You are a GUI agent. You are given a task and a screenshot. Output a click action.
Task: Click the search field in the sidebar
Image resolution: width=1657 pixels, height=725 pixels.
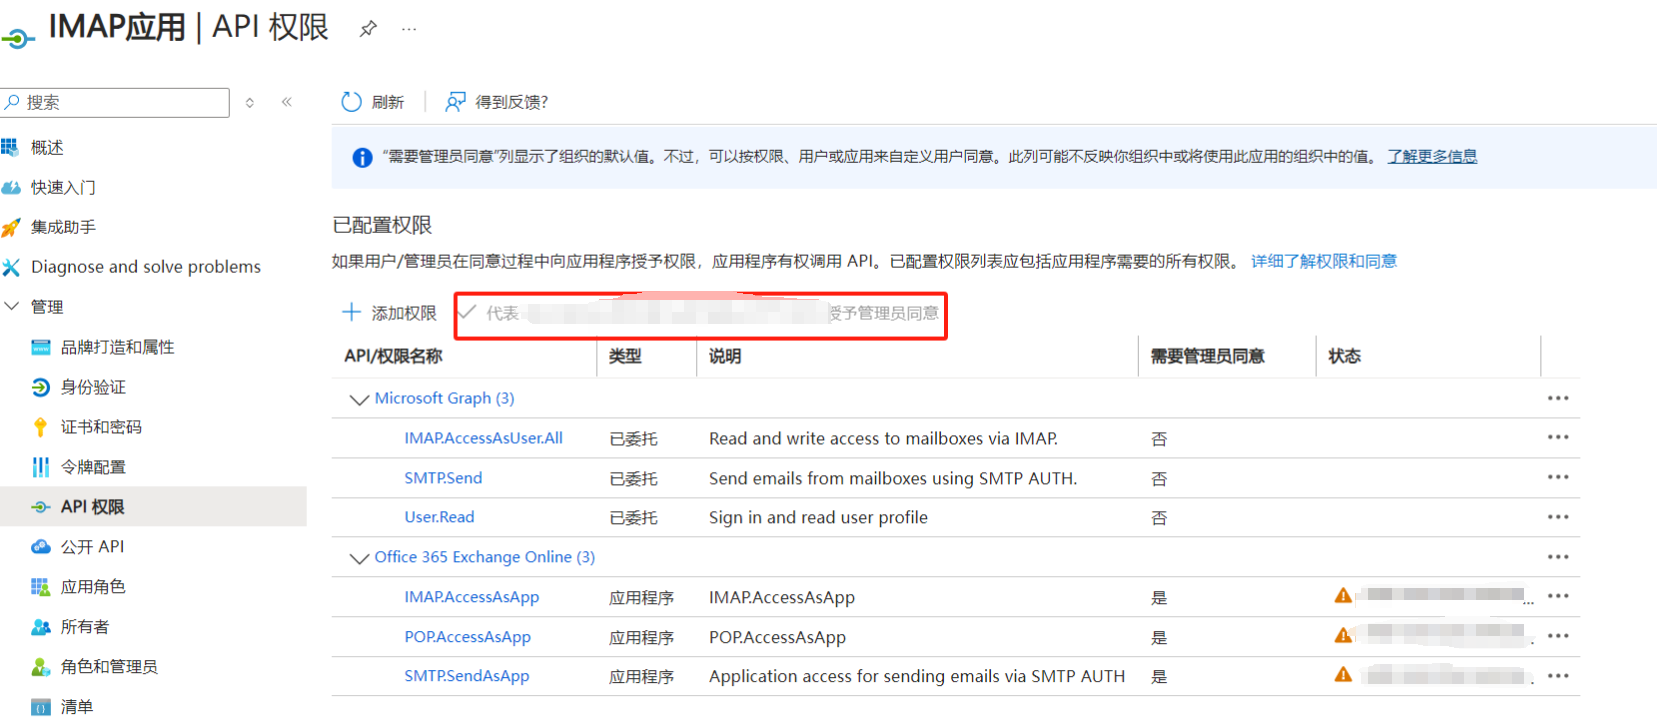point(115,102)
